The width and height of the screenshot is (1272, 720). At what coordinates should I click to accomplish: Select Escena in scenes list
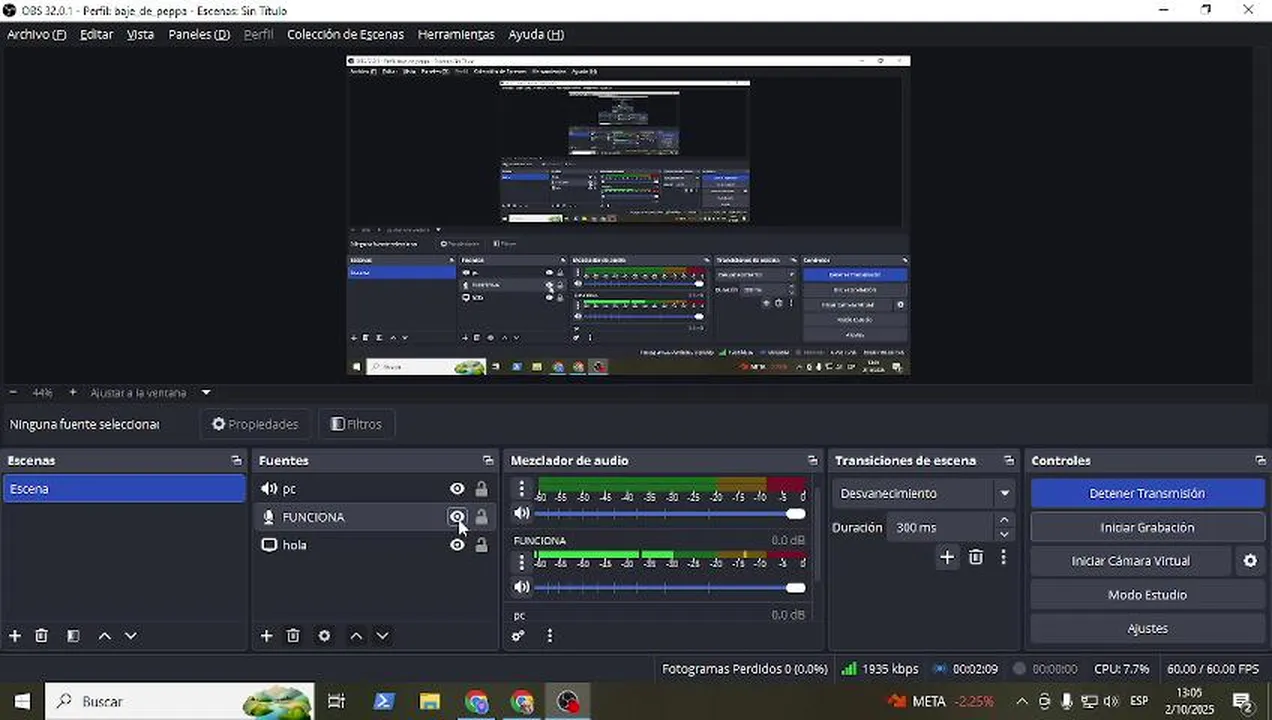(x=124, y=489)
